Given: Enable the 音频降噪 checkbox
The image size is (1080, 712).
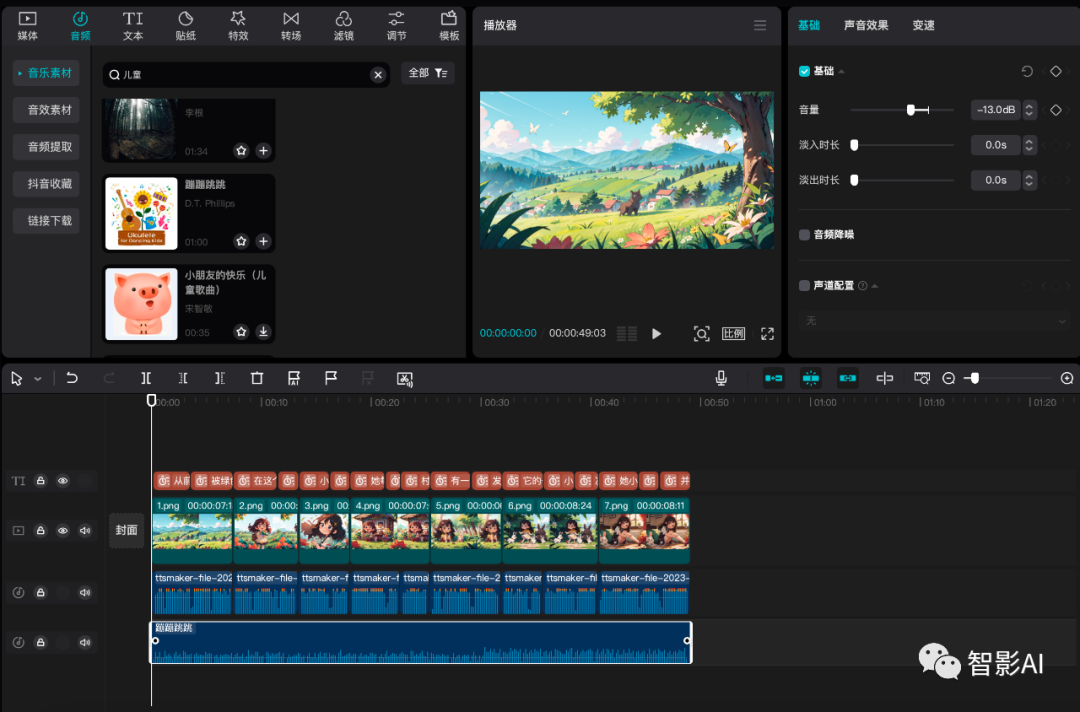Looking at the screenshot, I should click(804, 235).
